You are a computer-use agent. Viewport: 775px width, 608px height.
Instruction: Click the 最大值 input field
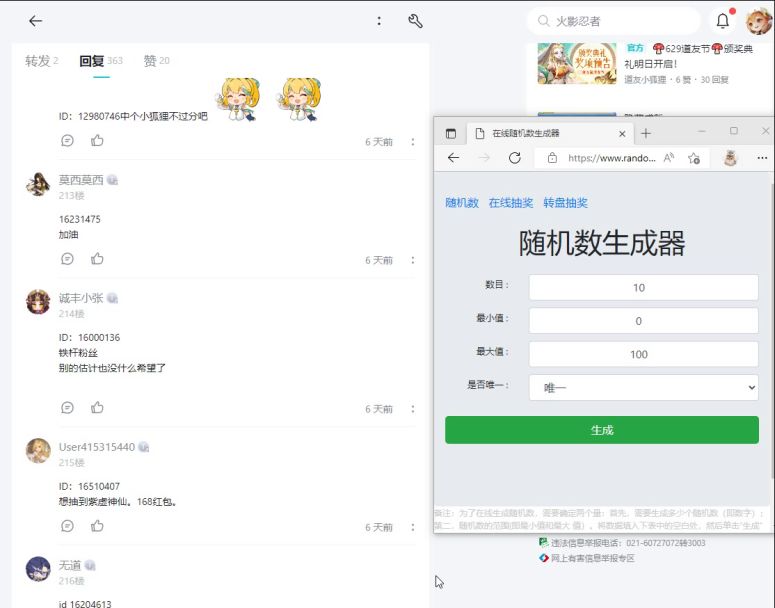click(643, 354)
